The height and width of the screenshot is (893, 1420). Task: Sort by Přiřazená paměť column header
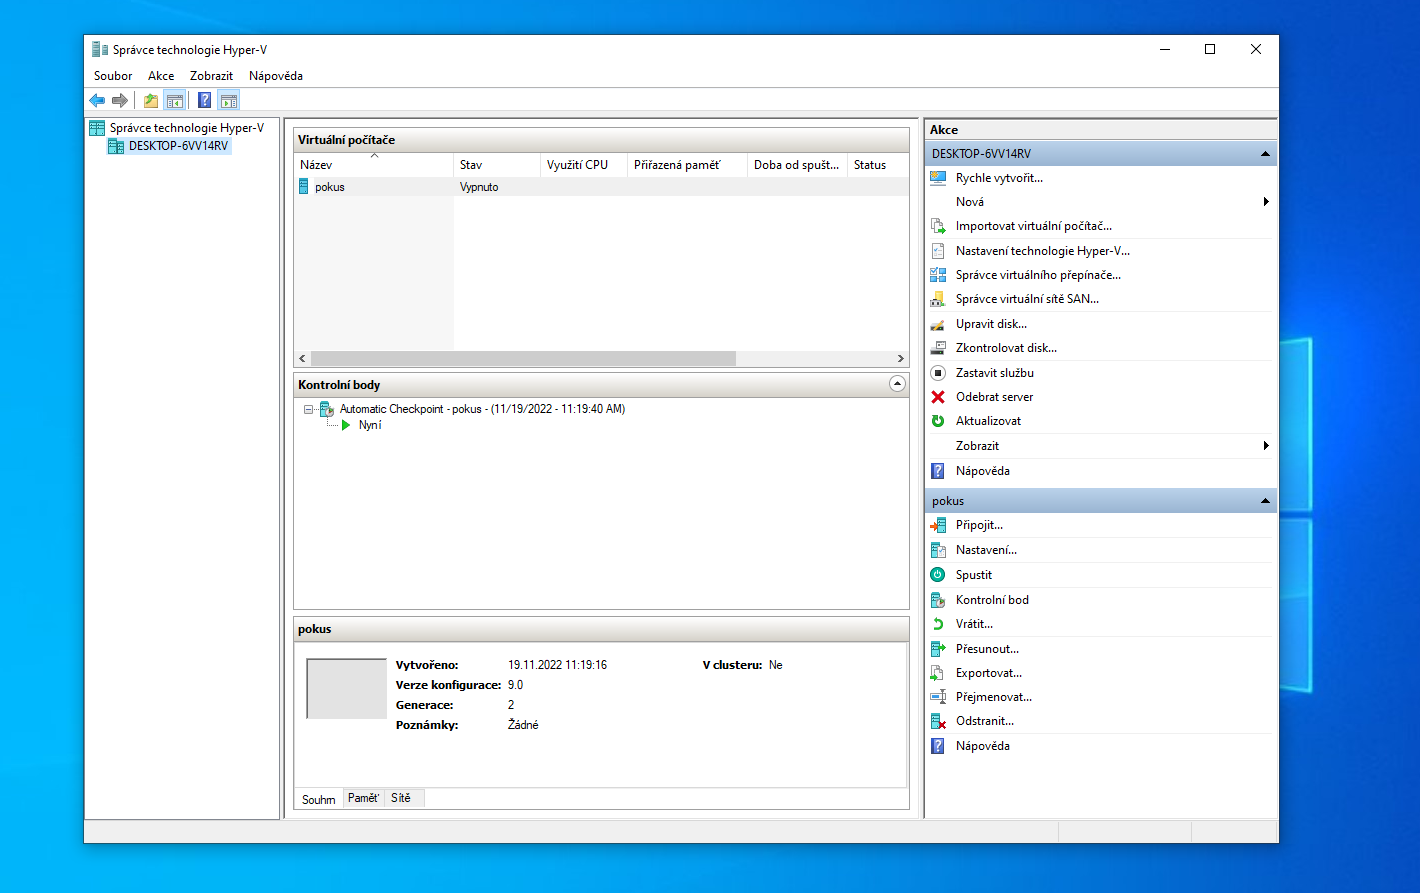click(687, 165)
